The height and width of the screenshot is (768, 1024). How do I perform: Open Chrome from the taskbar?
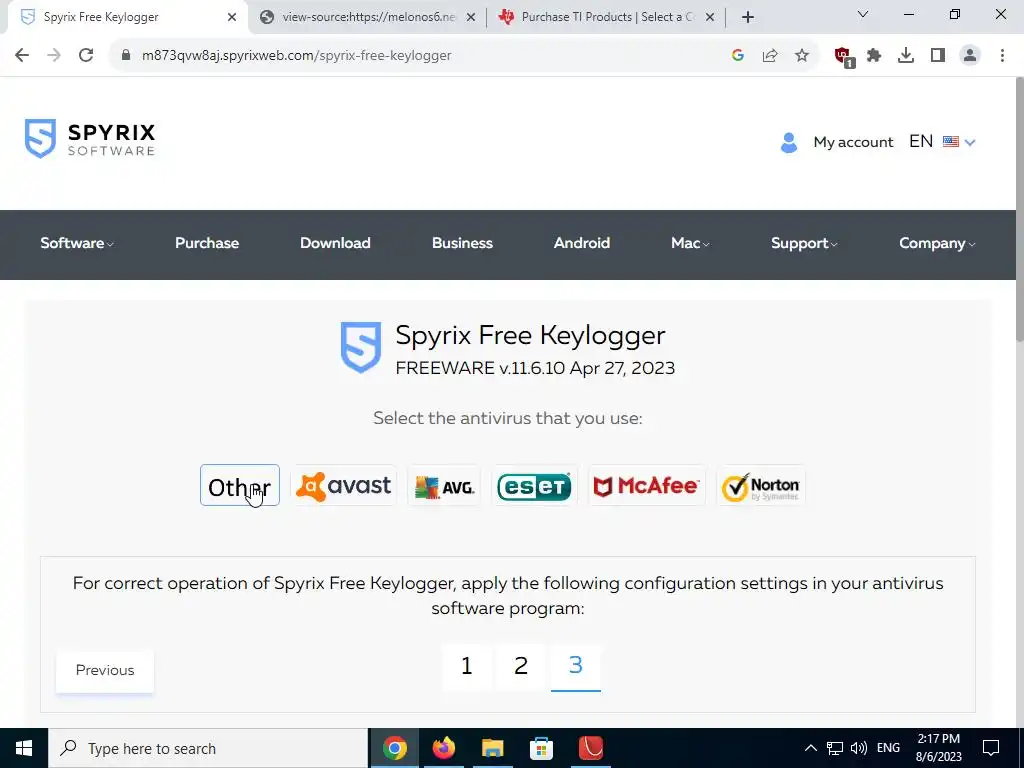point(394,748)
